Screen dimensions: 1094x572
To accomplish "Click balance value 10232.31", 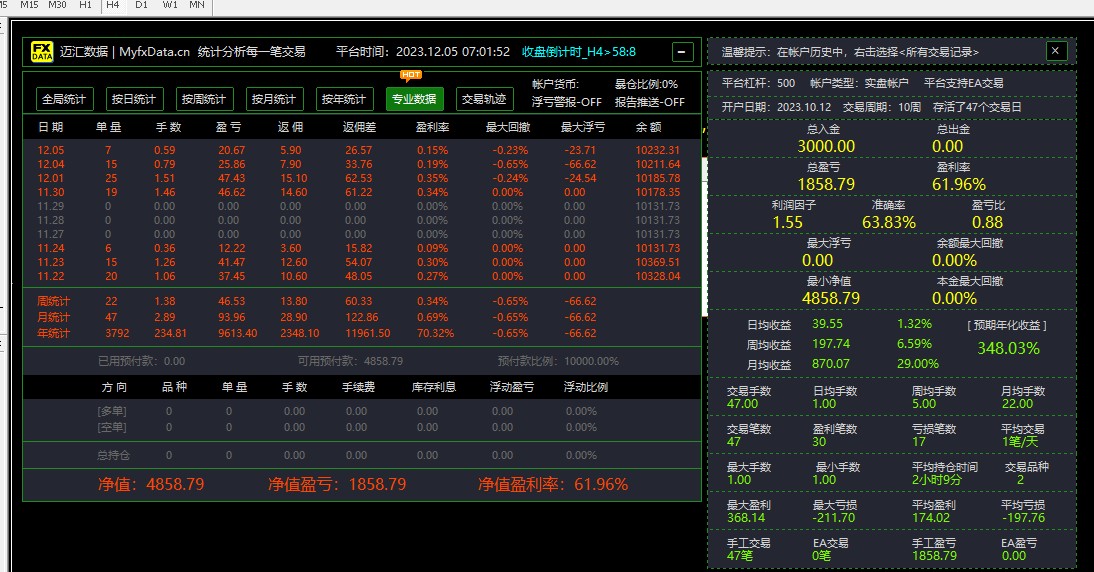I will tap(657, 150).
